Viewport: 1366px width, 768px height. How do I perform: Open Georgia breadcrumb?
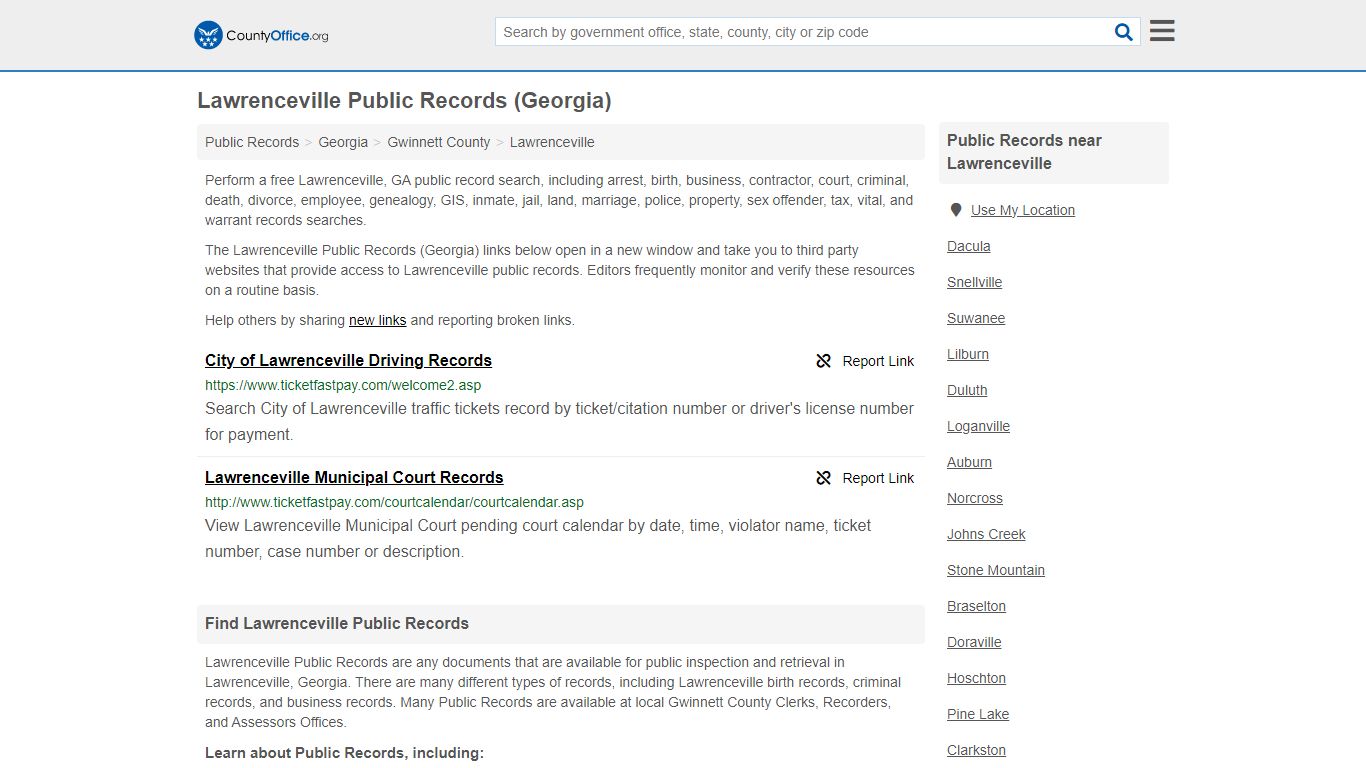[x=343, y=142]
